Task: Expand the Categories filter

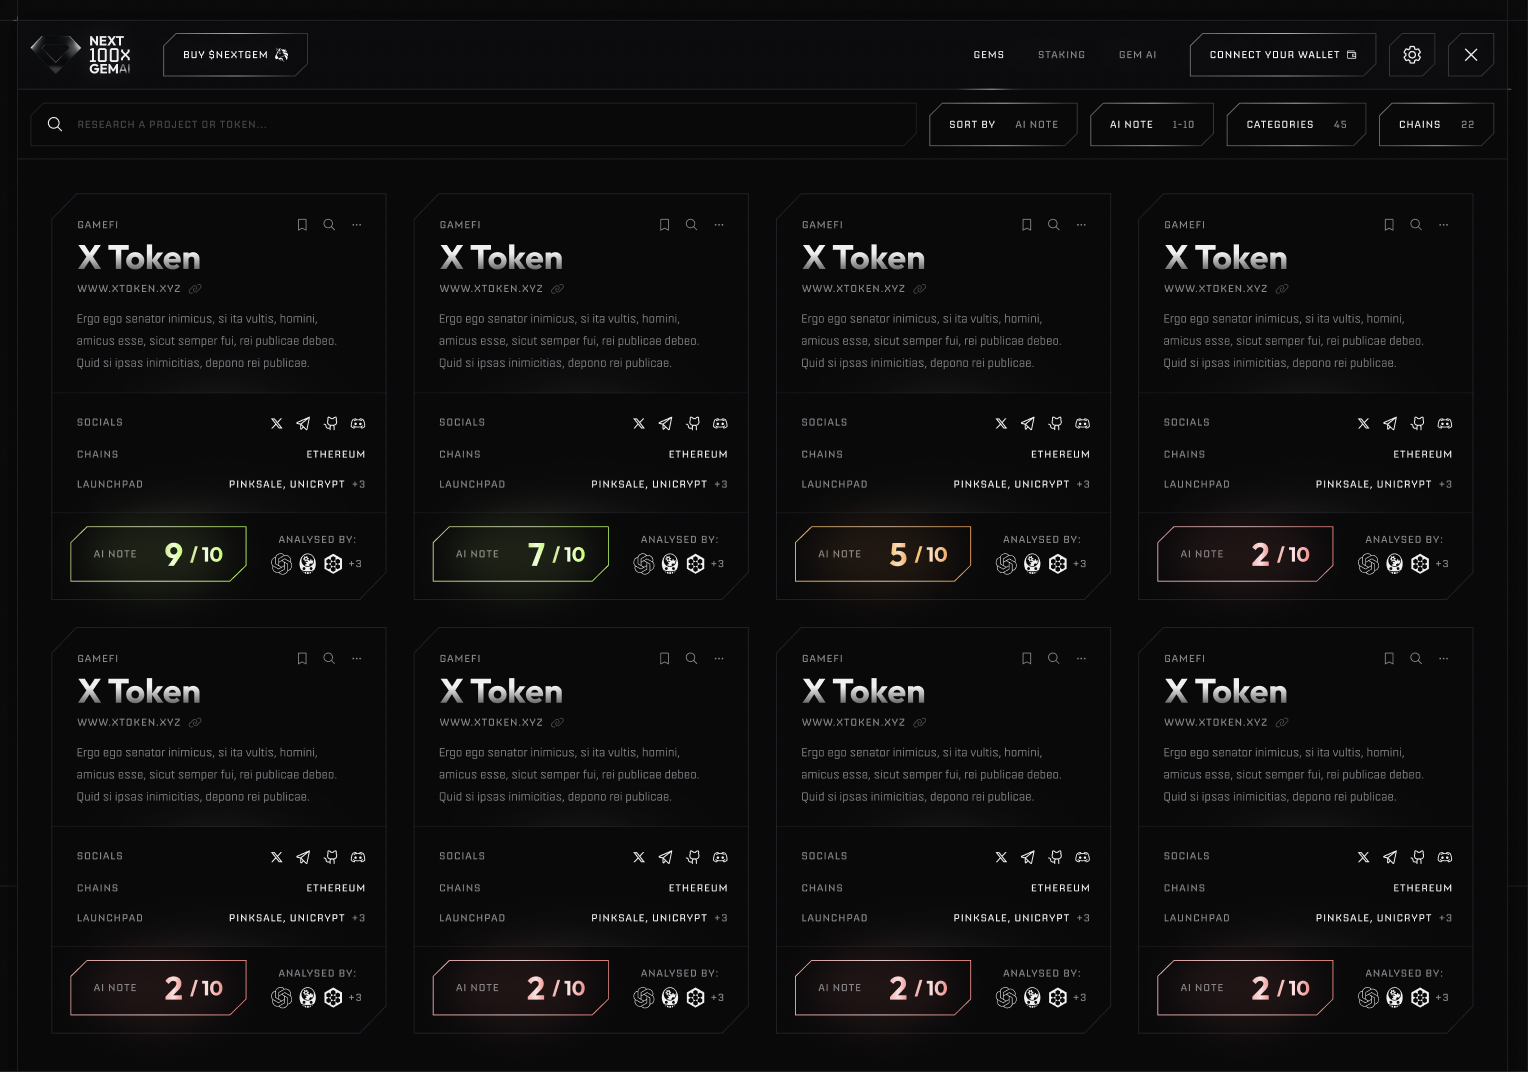Action: pos(1295,125)
